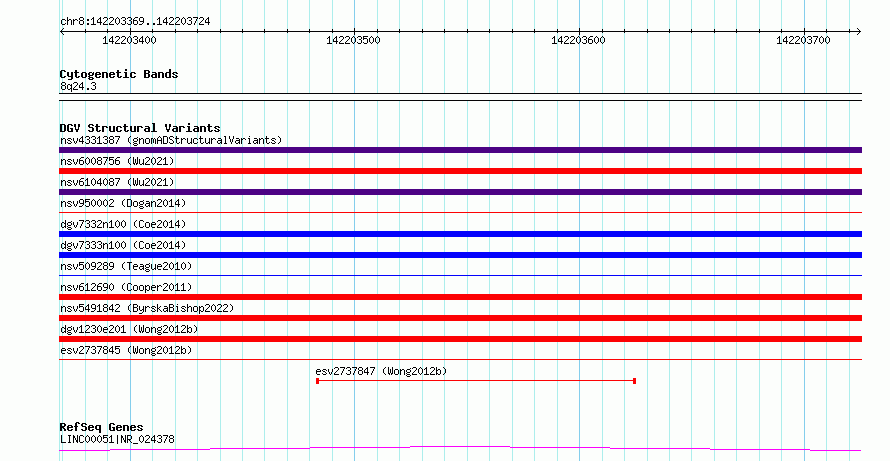The height and width of the screenshot is (461, 890).
Task: Click the chr8:142203369..142203724 region label
Action: tap(135, 21)
